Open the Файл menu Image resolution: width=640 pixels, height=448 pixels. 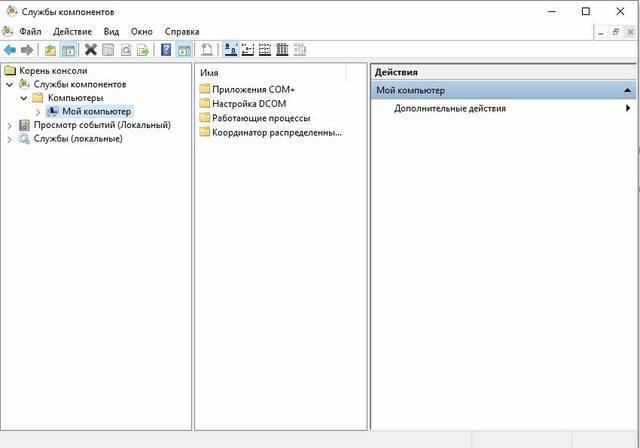30,31
